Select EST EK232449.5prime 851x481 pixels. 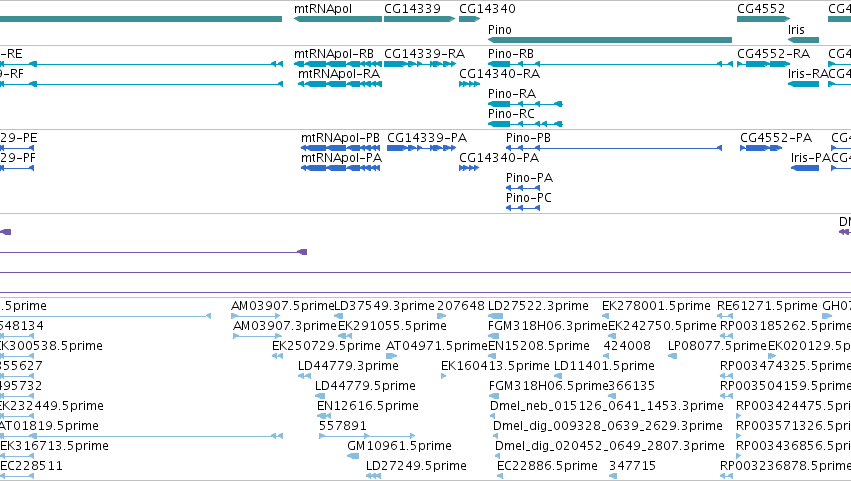tap(52, 407)
